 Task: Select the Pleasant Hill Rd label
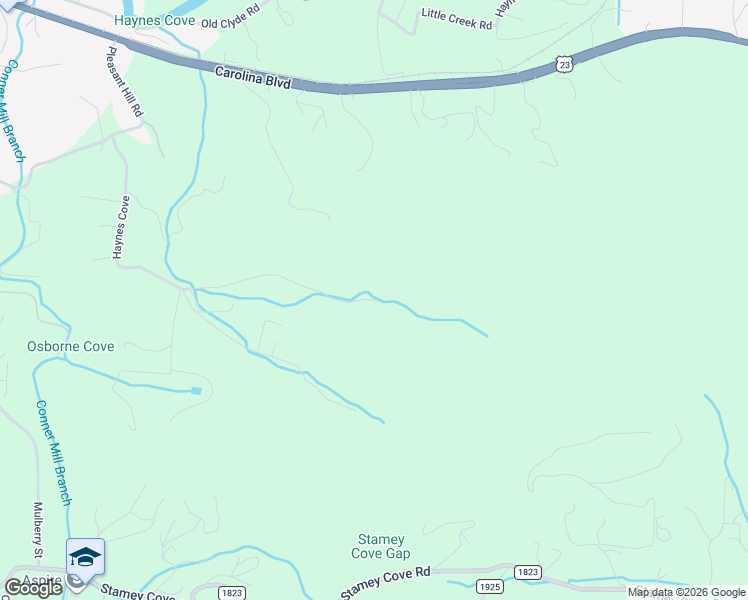(x=124, y=82)
